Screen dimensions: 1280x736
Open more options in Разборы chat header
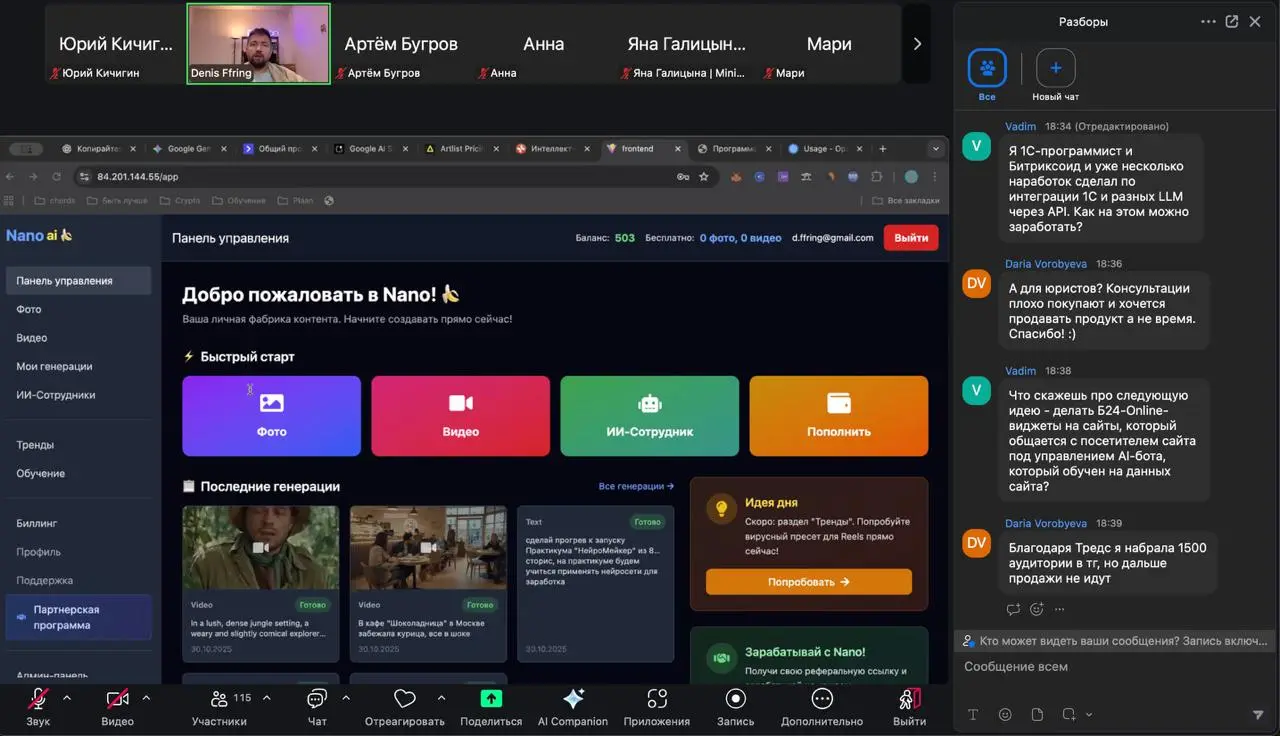pyautogui.click(x=1208, y=21)
